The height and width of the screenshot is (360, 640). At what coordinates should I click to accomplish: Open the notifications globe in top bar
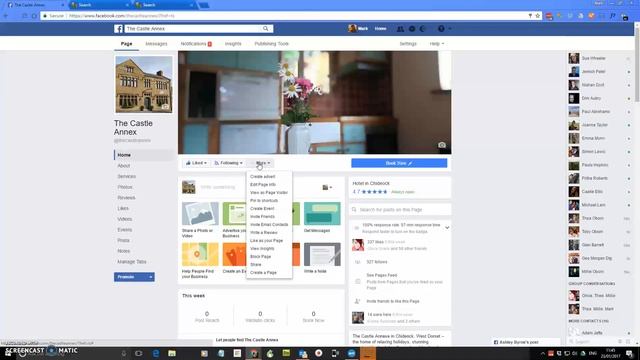pos(423,29)
